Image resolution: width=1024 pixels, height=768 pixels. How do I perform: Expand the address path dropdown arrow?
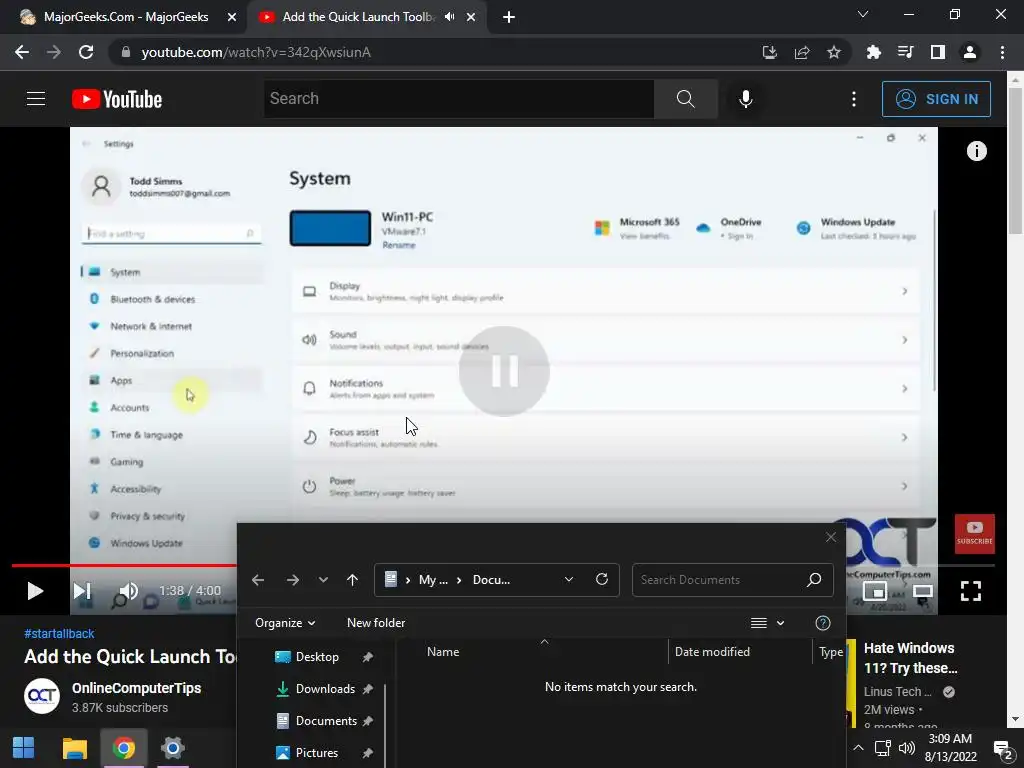(569, 580)
